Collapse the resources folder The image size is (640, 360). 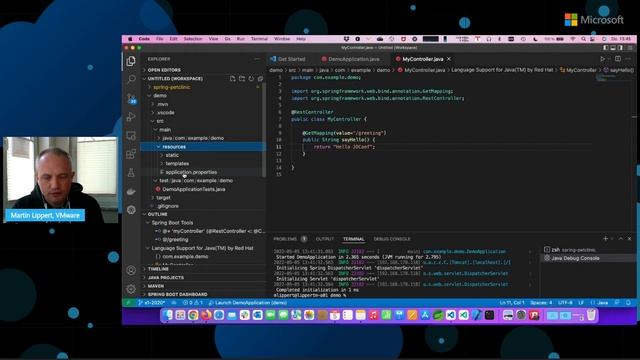[174, 147]
